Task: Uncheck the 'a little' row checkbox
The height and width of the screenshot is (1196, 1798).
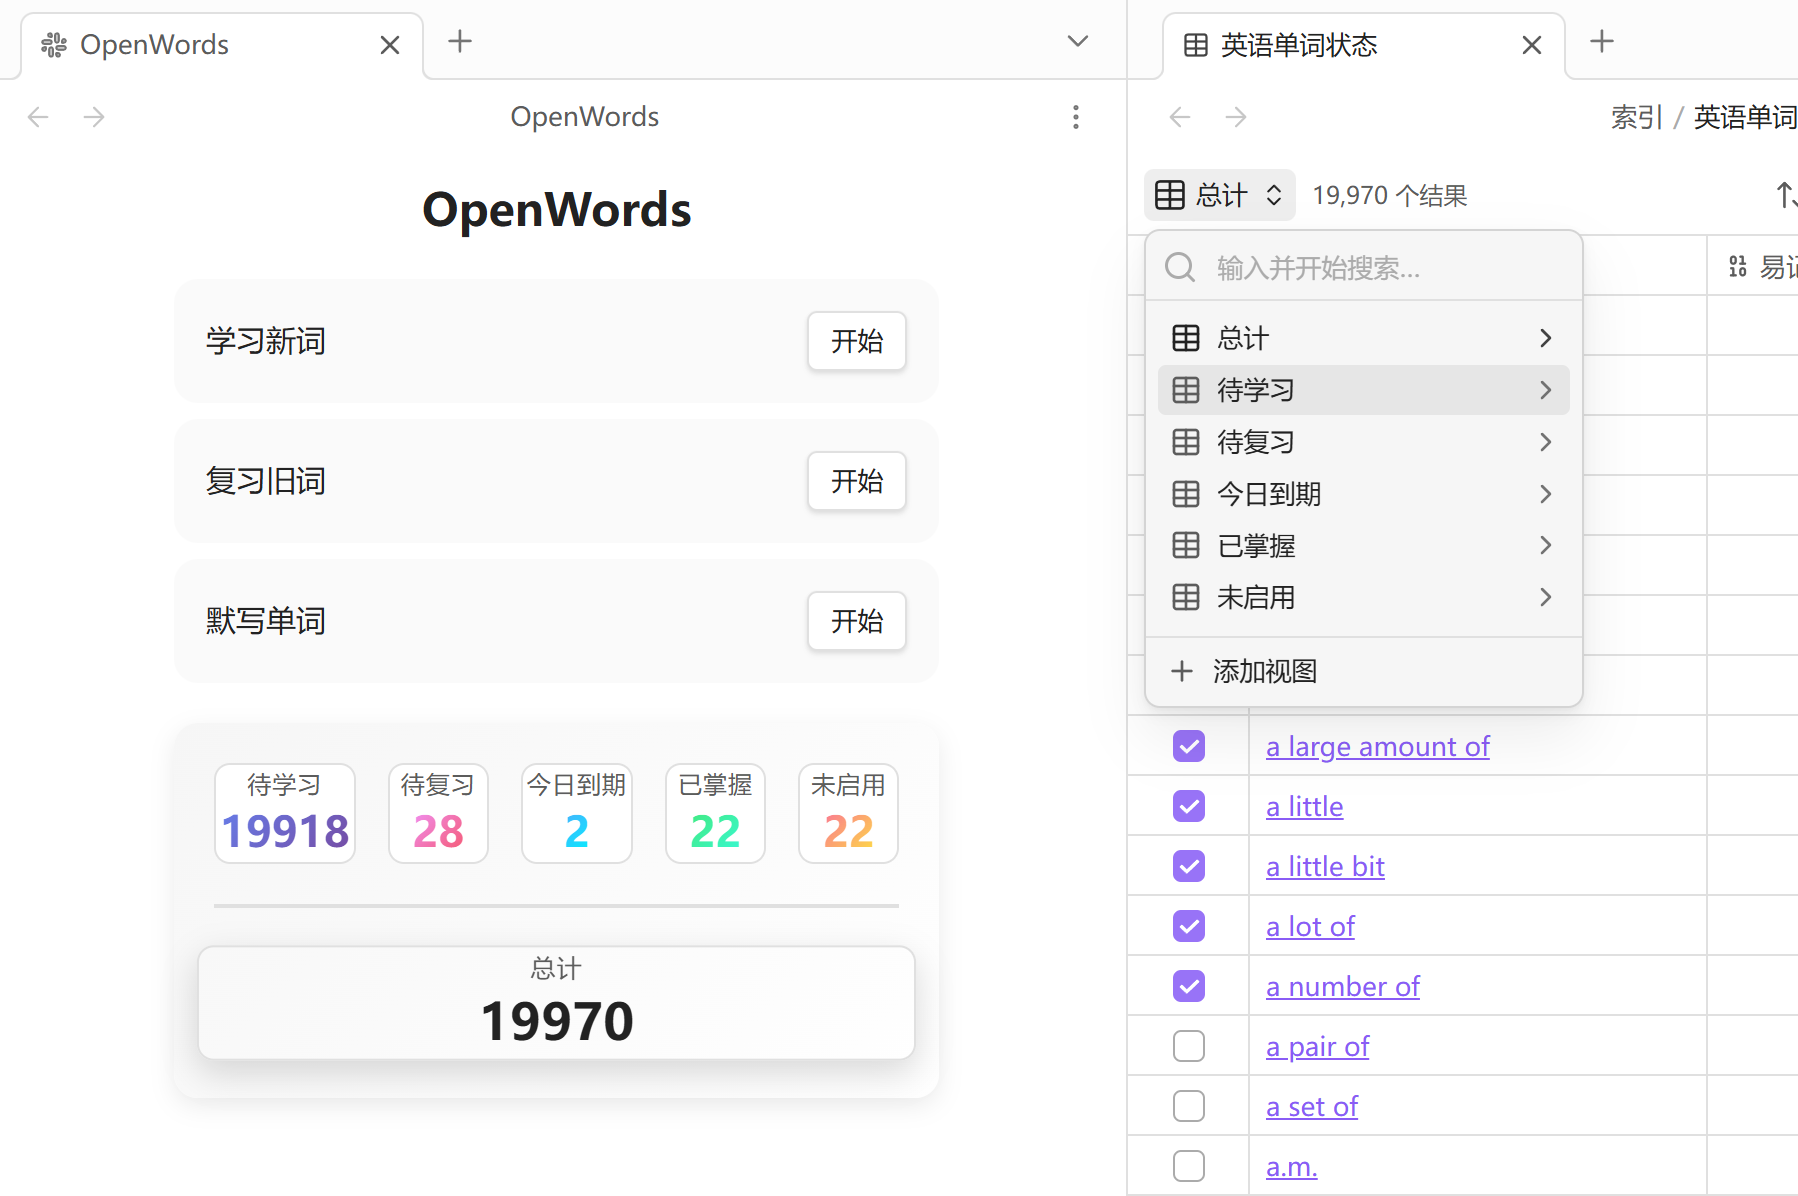Action: coord(1189,806)
